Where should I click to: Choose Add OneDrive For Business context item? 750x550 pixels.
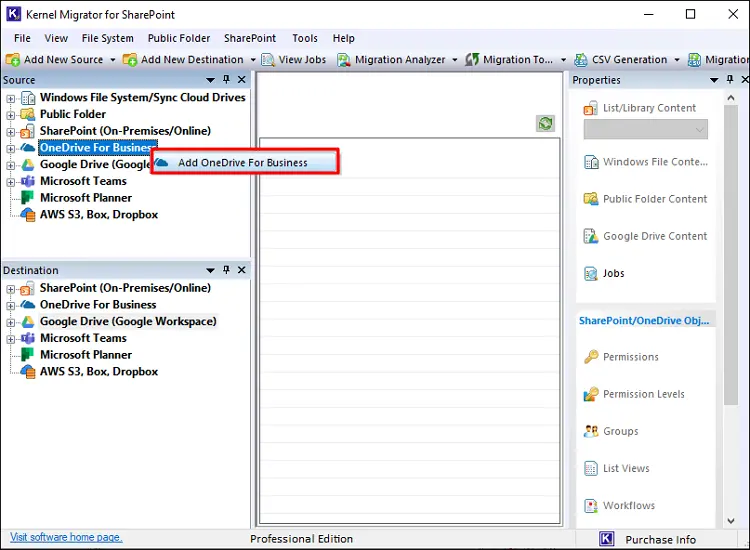pos(245,163)
